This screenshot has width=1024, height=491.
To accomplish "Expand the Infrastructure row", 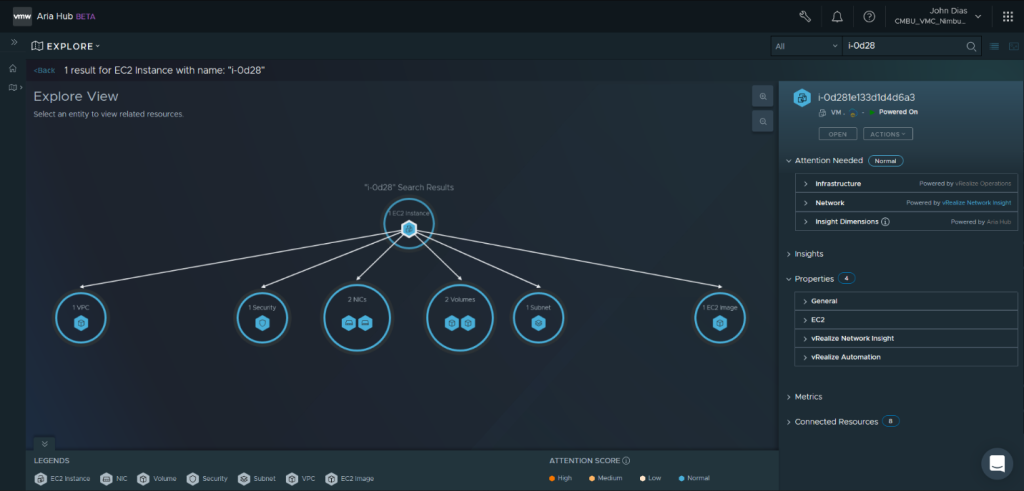I will [906, 183].
